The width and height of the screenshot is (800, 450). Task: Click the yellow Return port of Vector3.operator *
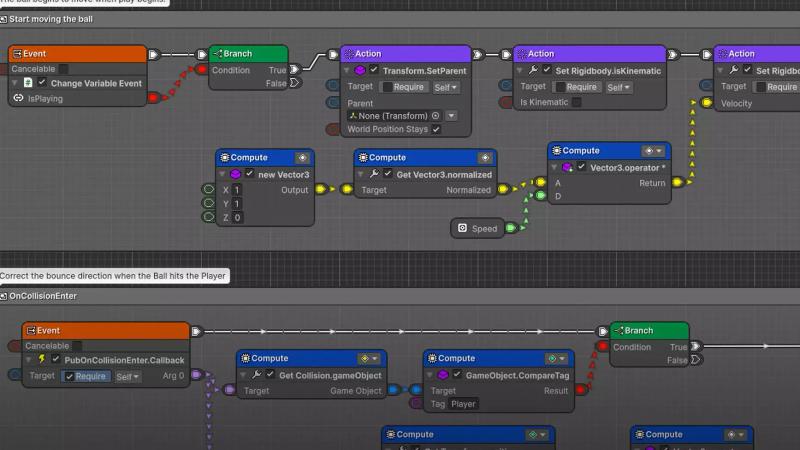[678, 182]
